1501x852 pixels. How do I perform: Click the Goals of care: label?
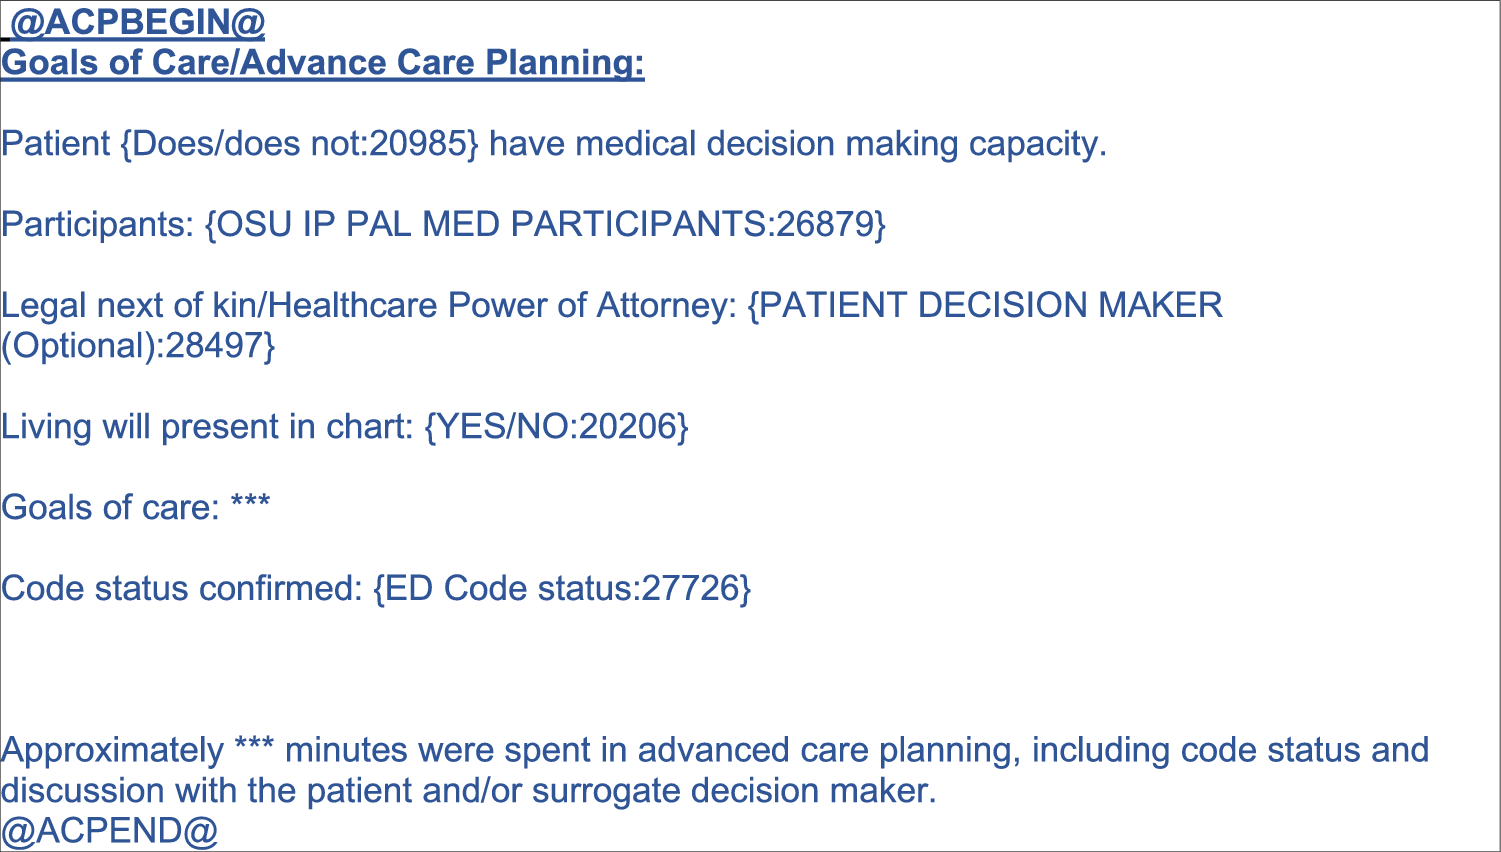(110, 508)
